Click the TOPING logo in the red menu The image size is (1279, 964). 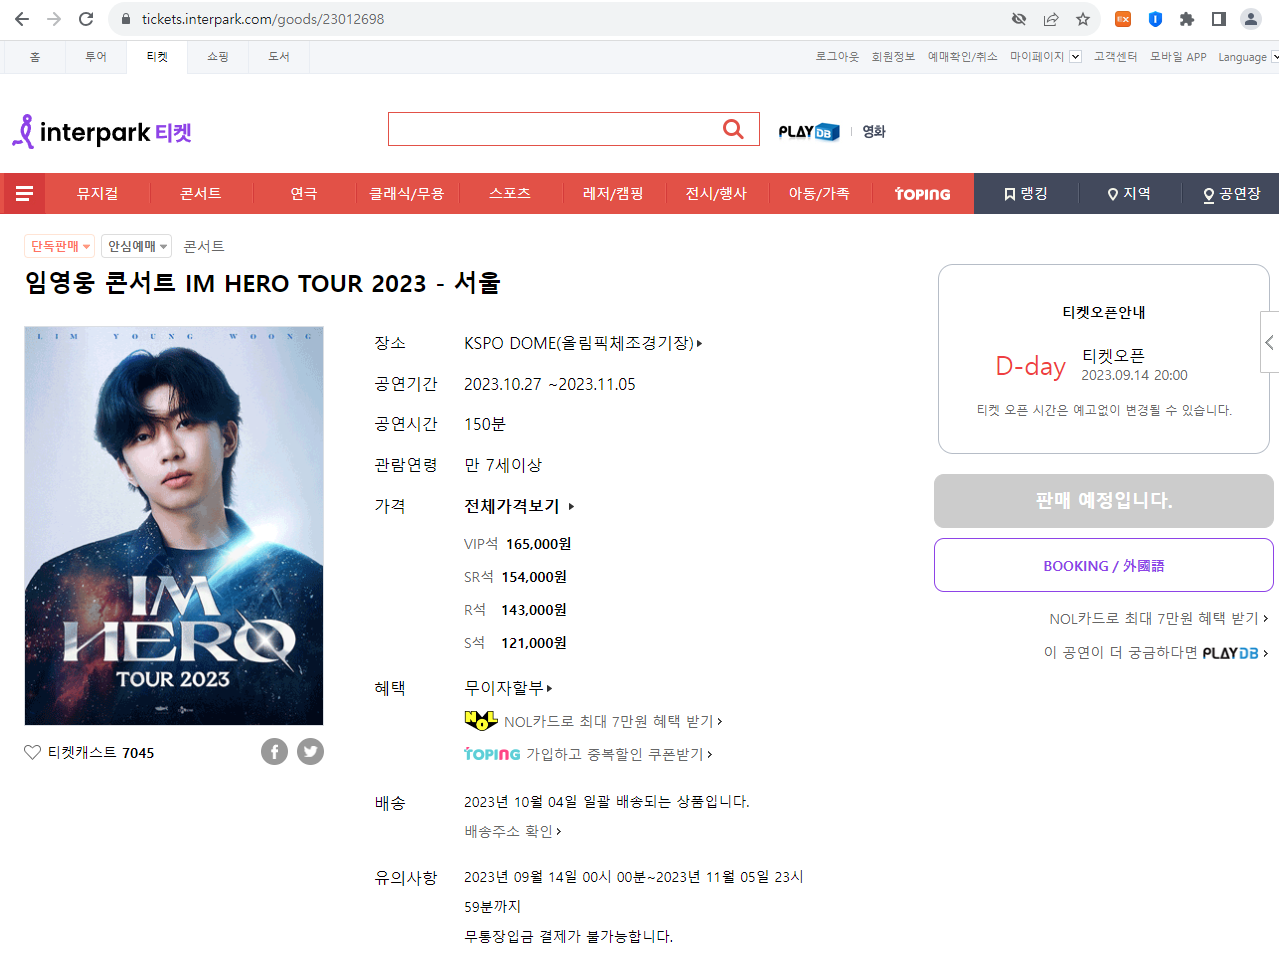(x=922, y=194)
